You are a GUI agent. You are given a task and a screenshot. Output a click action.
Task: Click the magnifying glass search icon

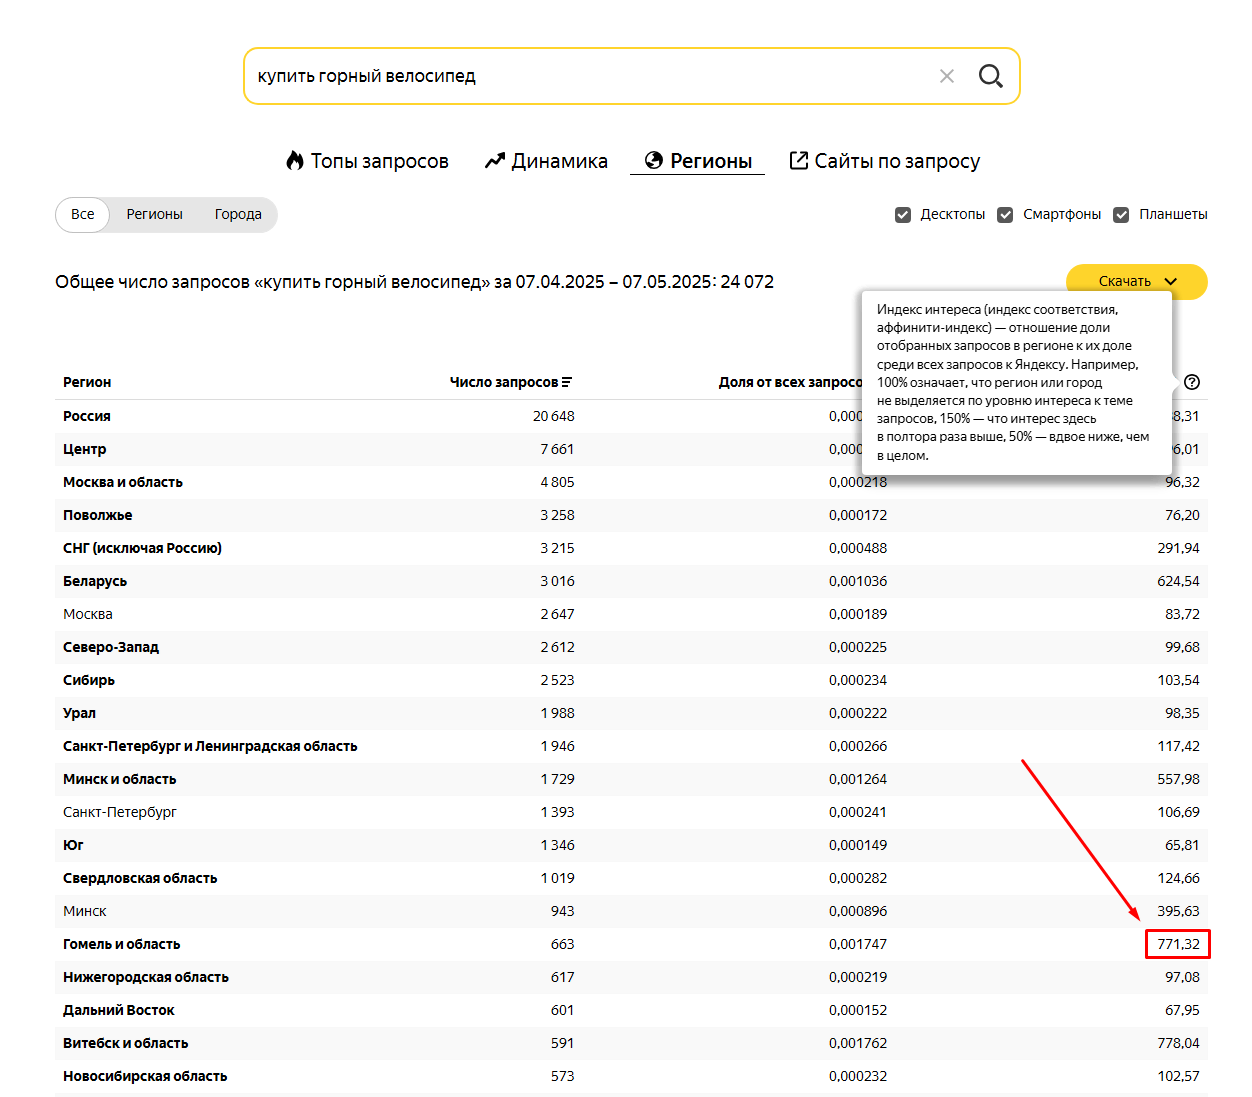click(990, 76)
